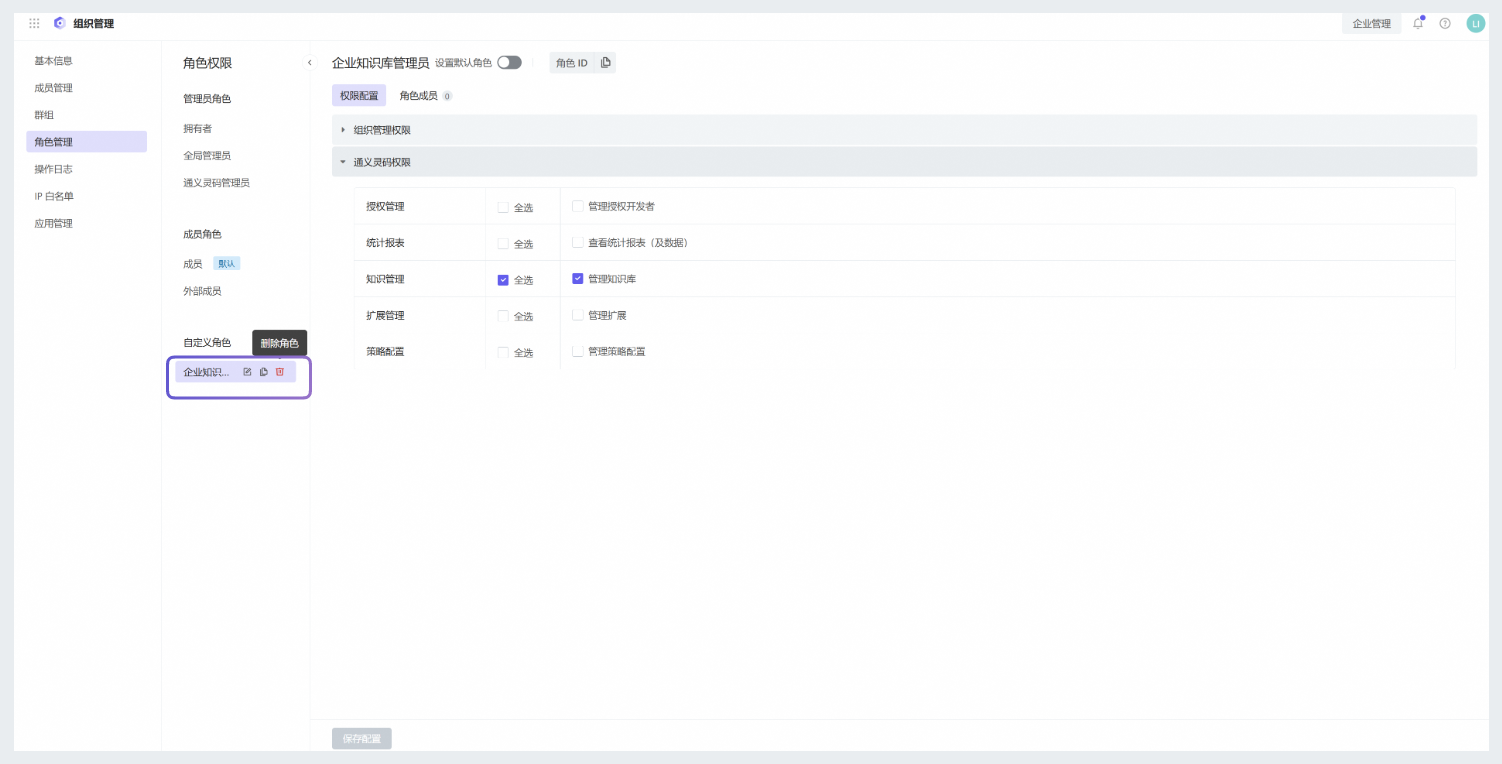Open the LI user avatar menu

[1476, 23]
